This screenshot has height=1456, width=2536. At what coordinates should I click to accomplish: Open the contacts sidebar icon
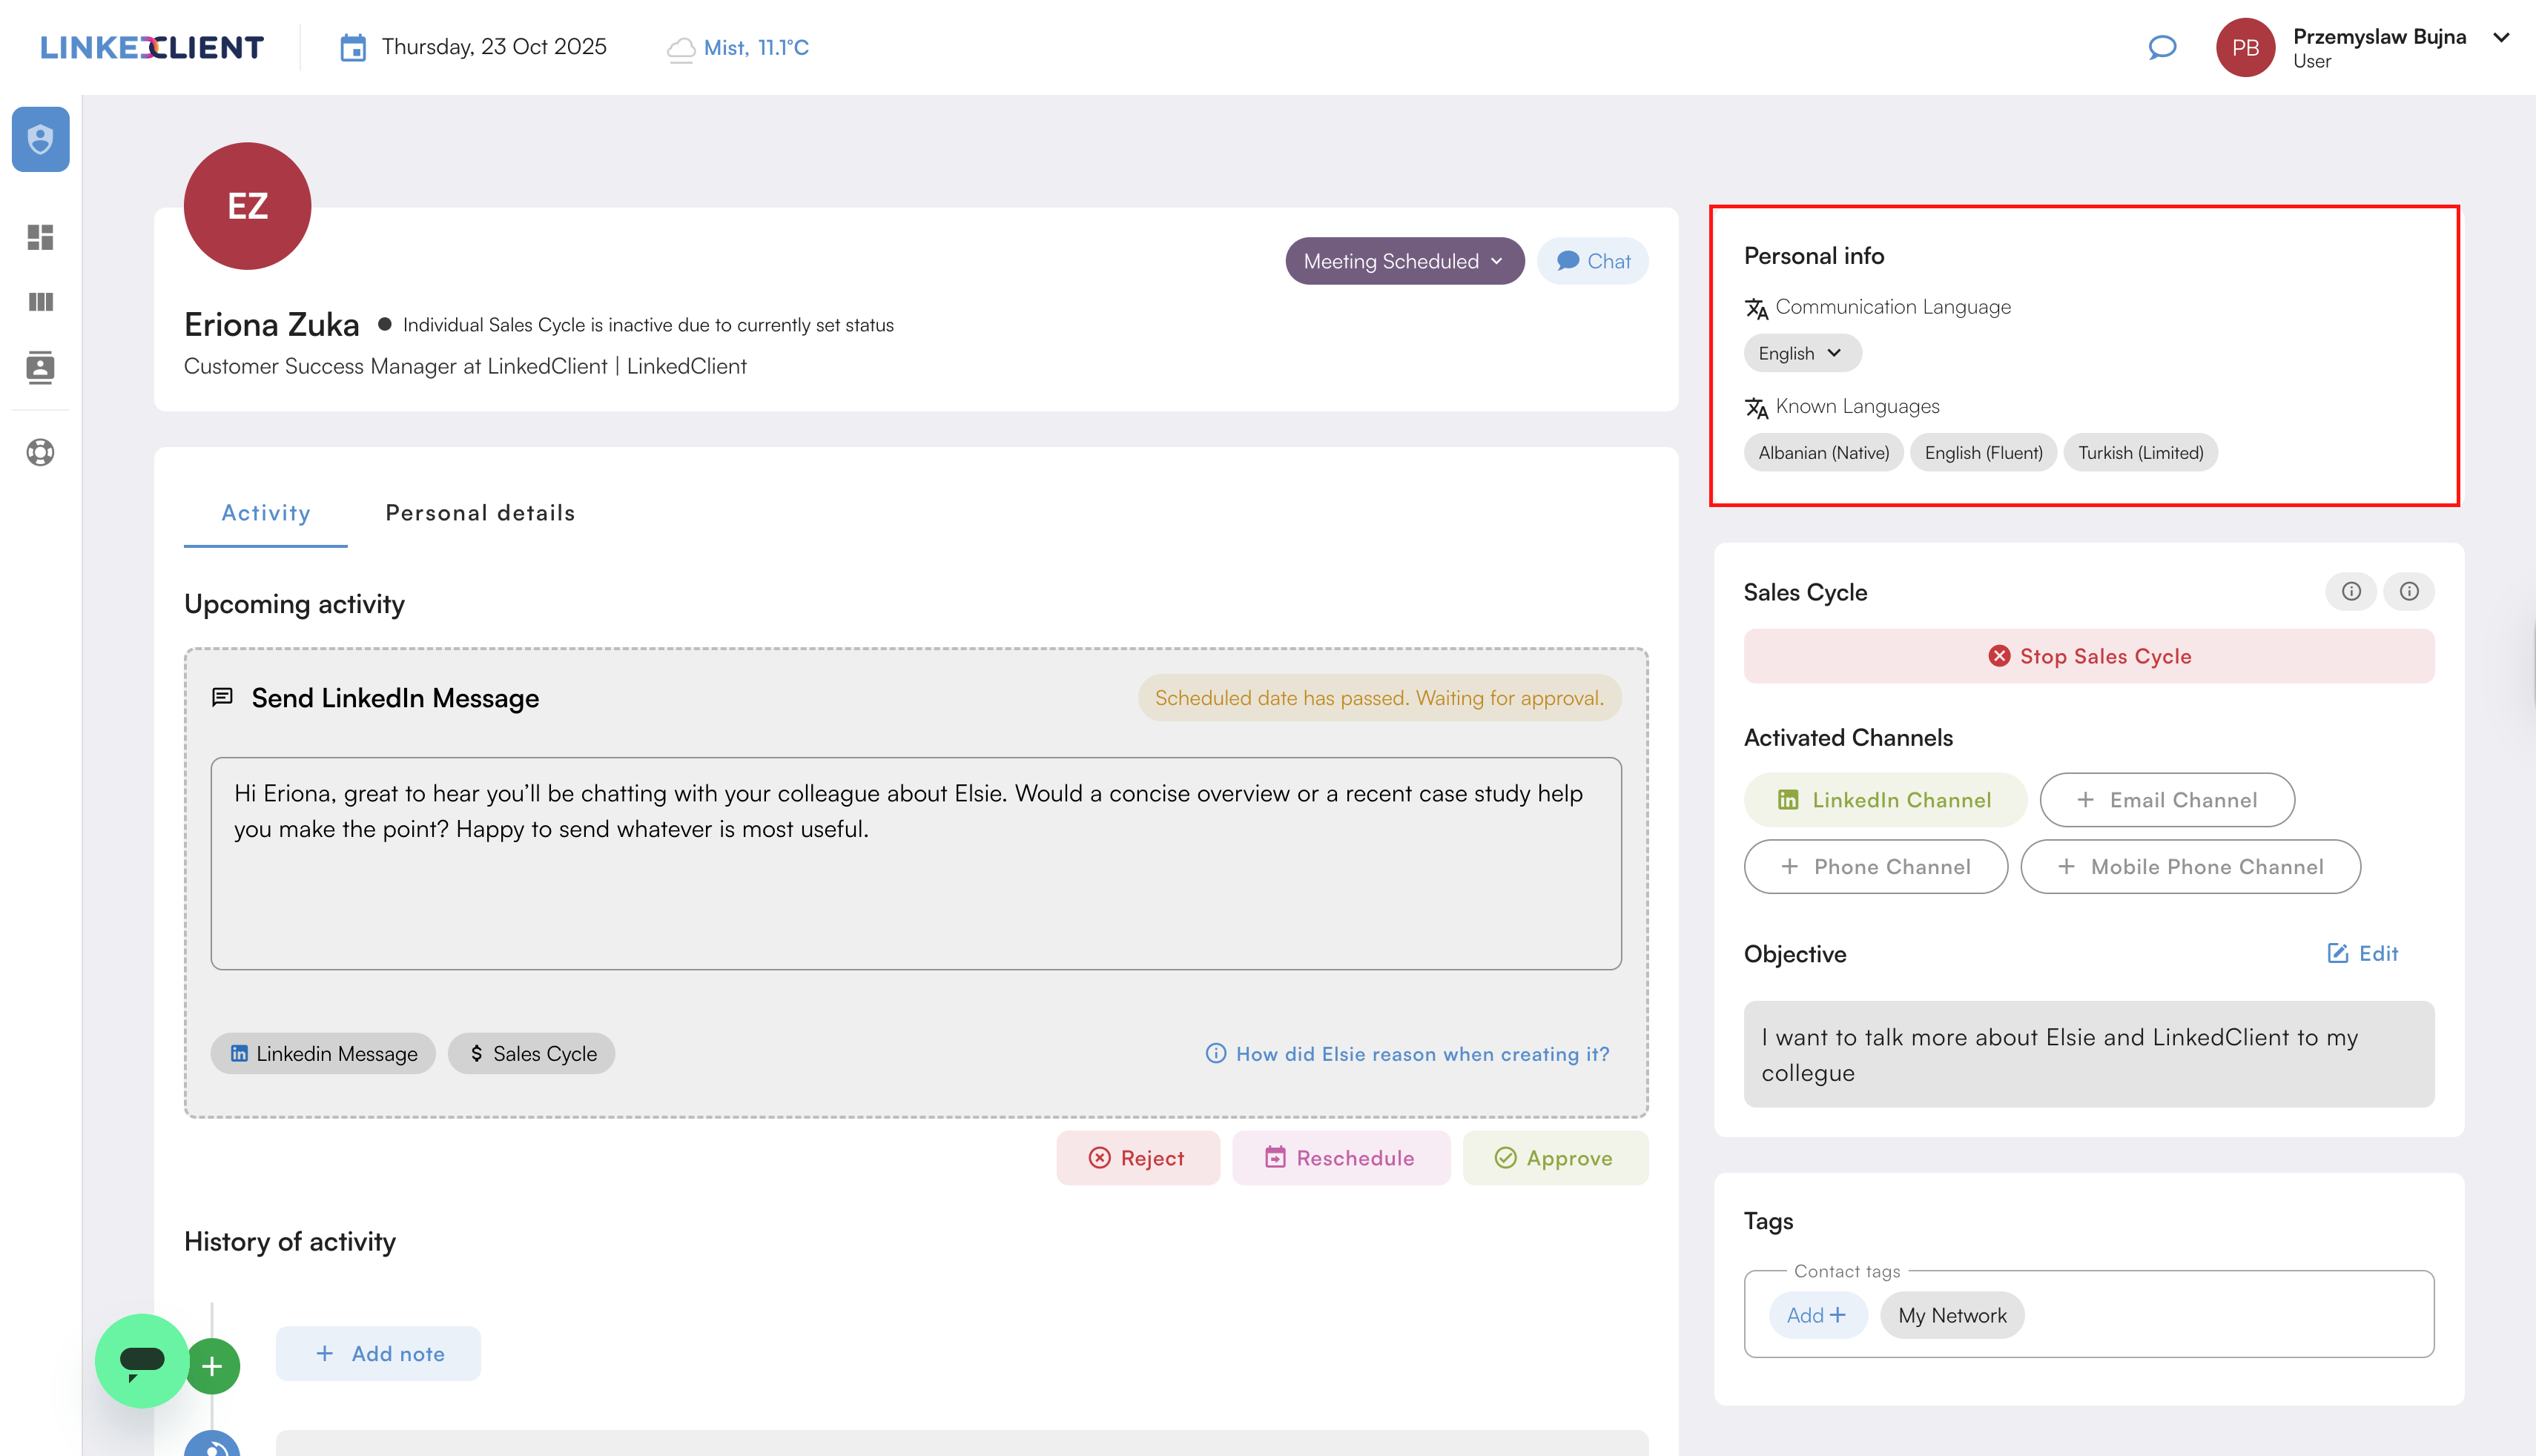tap(40, 368)
